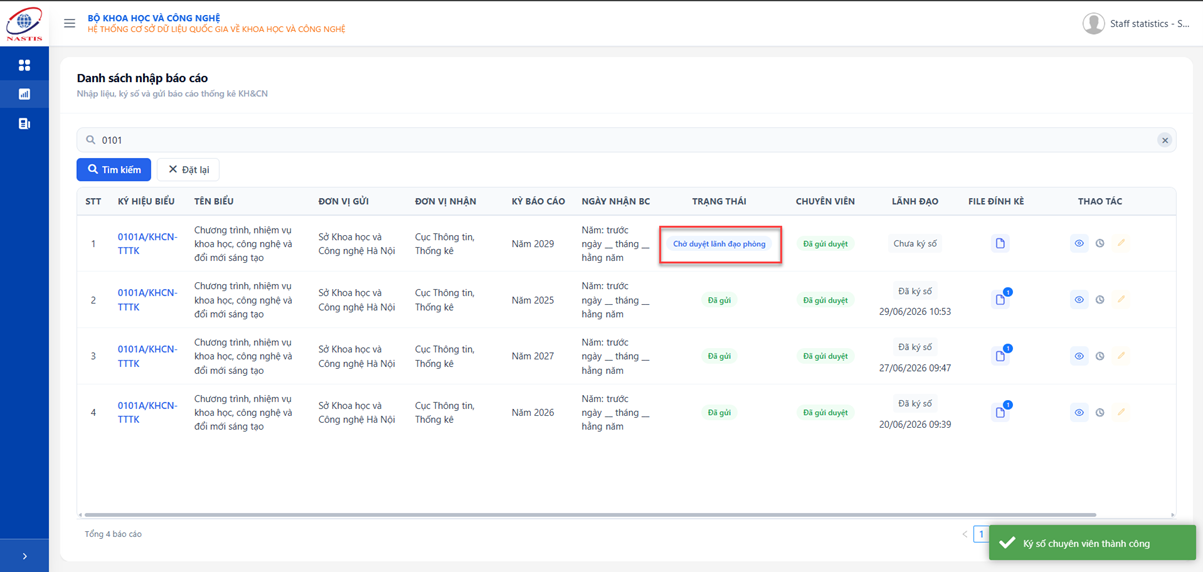The image size is (1203, 572).
Task: Click 20/06/2026 09:39 signing date
Action: pyautogui.click(x=915, y=424)
